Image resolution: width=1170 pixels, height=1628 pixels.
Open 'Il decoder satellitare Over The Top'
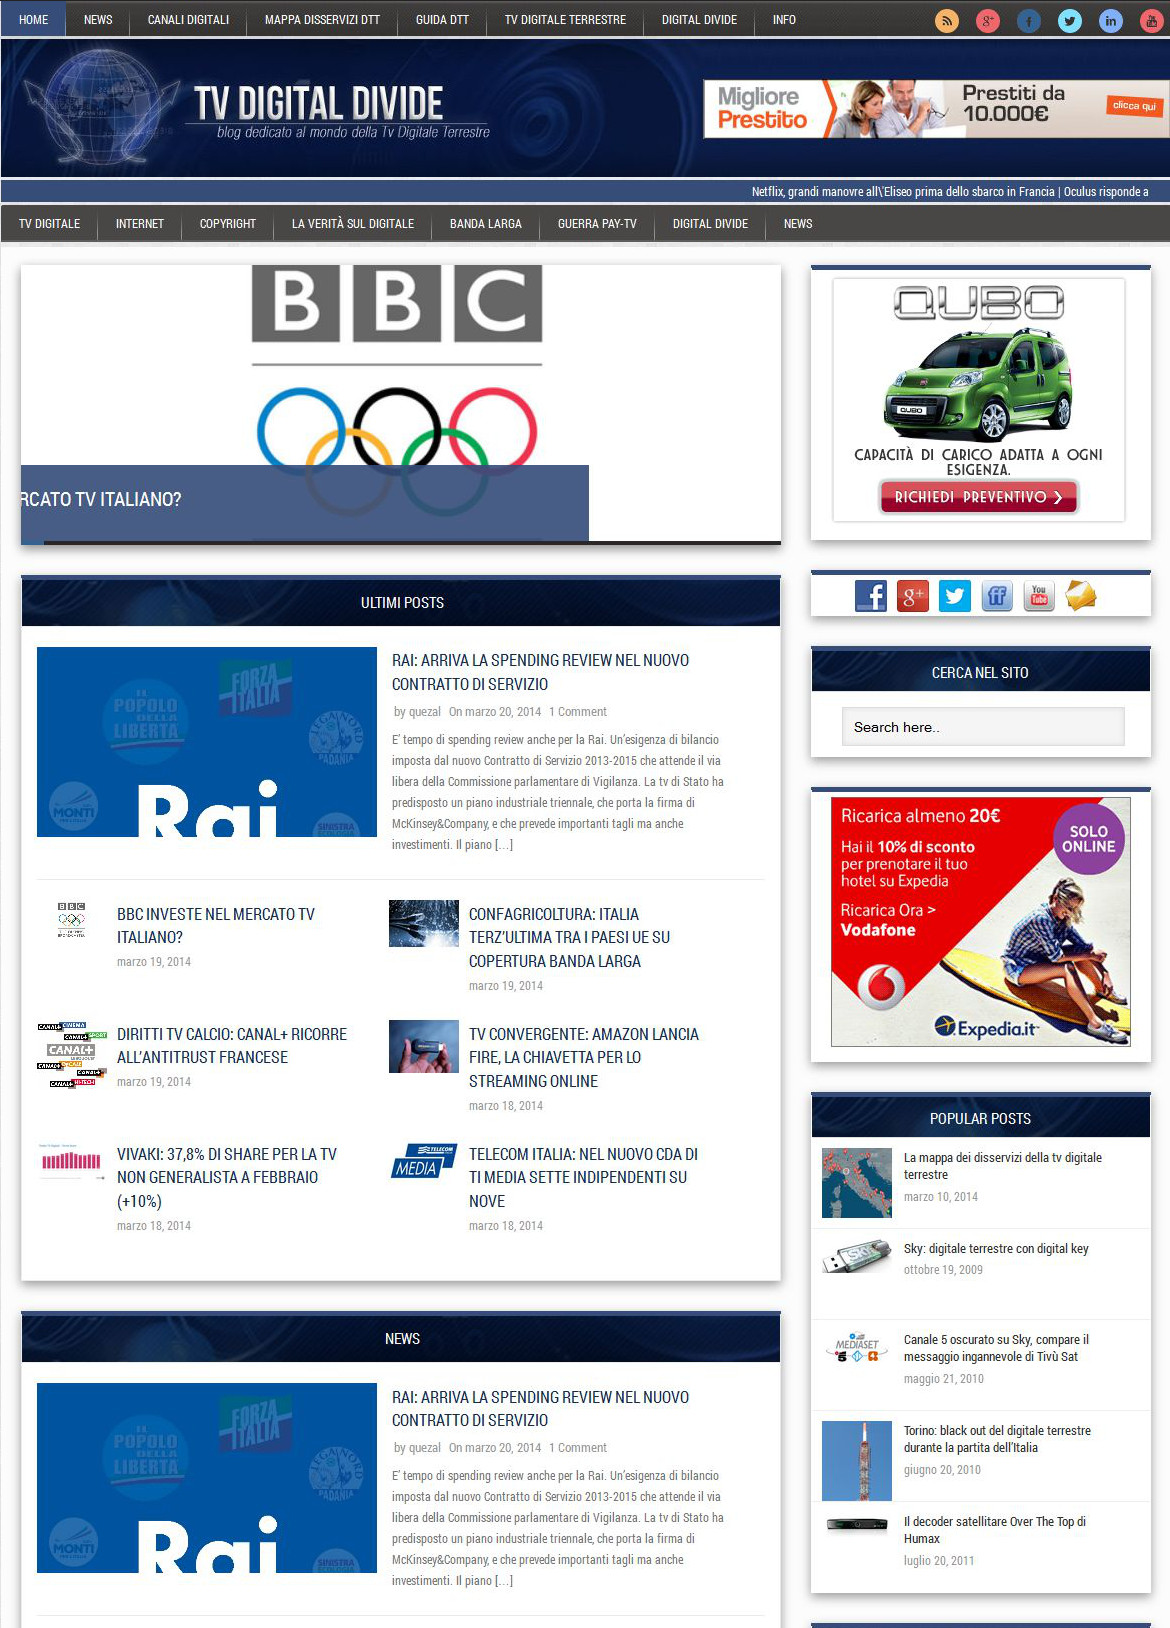995,1530
